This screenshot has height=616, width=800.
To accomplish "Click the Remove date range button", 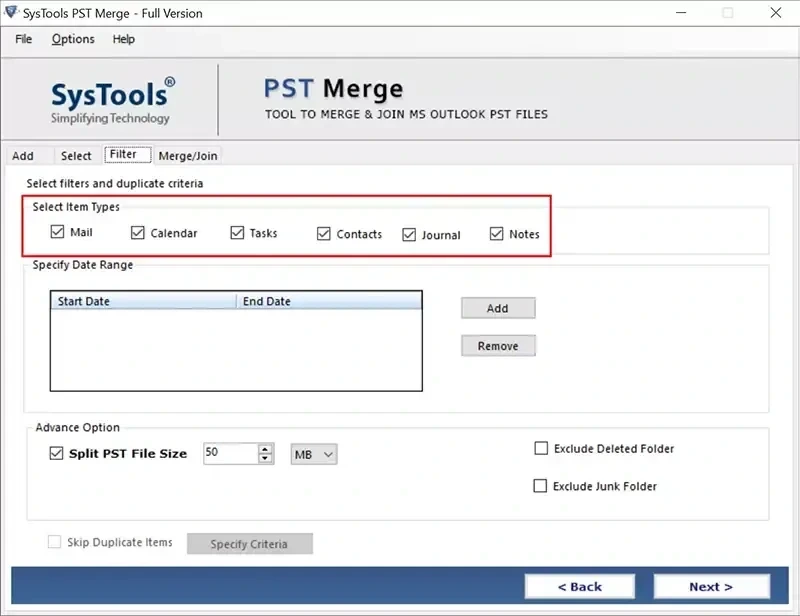I will click(x=498, y=346).
